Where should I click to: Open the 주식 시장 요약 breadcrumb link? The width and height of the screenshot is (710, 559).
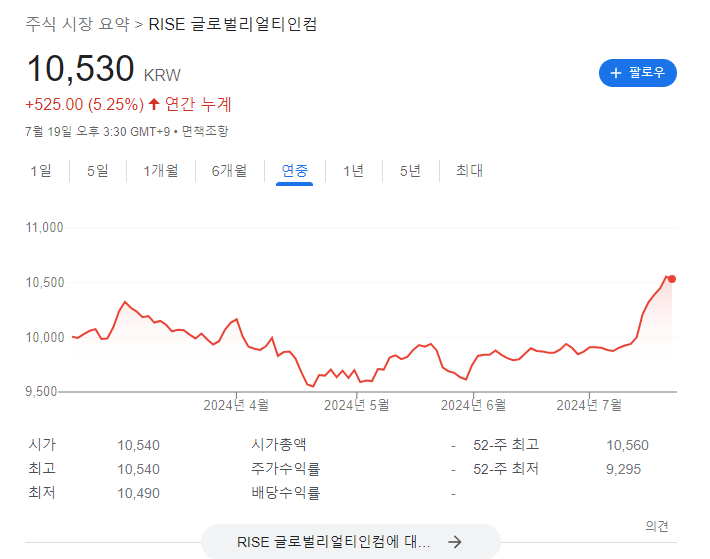(77, 24)
